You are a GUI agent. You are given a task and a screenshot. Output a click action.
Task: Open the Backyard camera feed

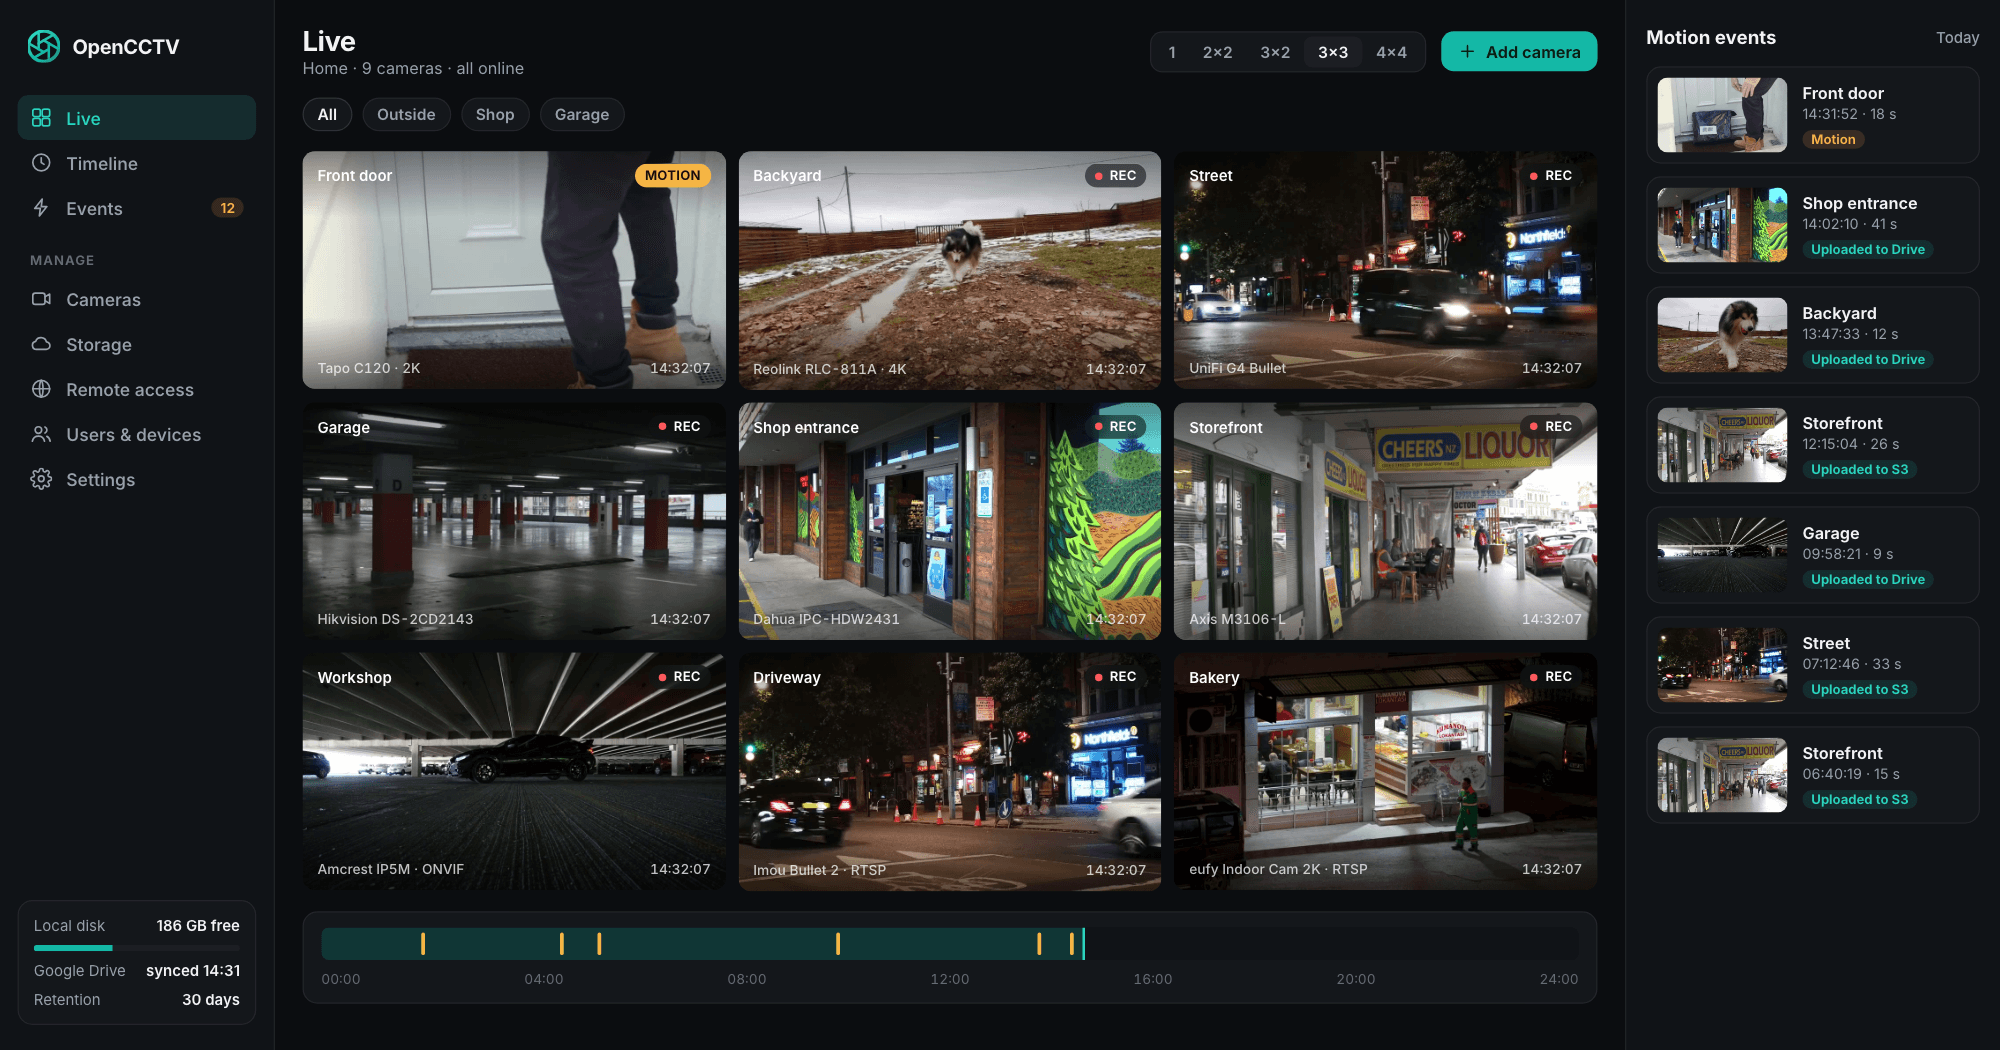950,270
